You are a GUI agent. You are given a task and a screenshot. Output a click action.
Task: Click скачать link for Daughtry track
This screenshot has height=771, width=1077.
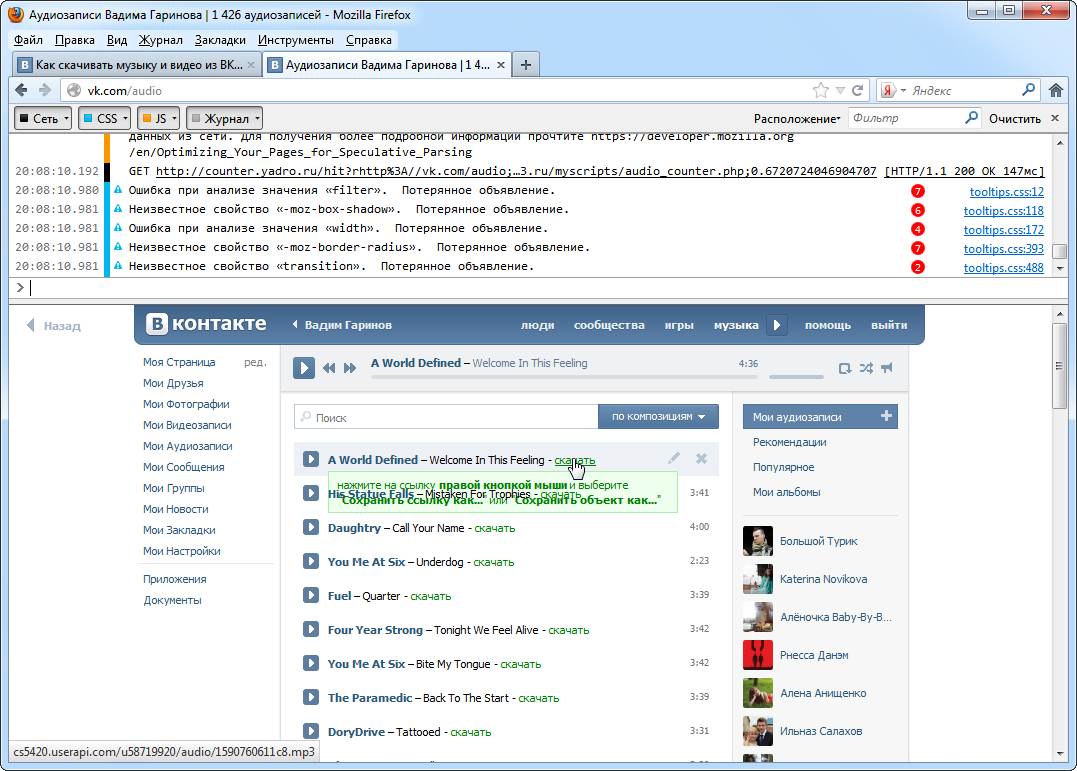click(495, 528)
